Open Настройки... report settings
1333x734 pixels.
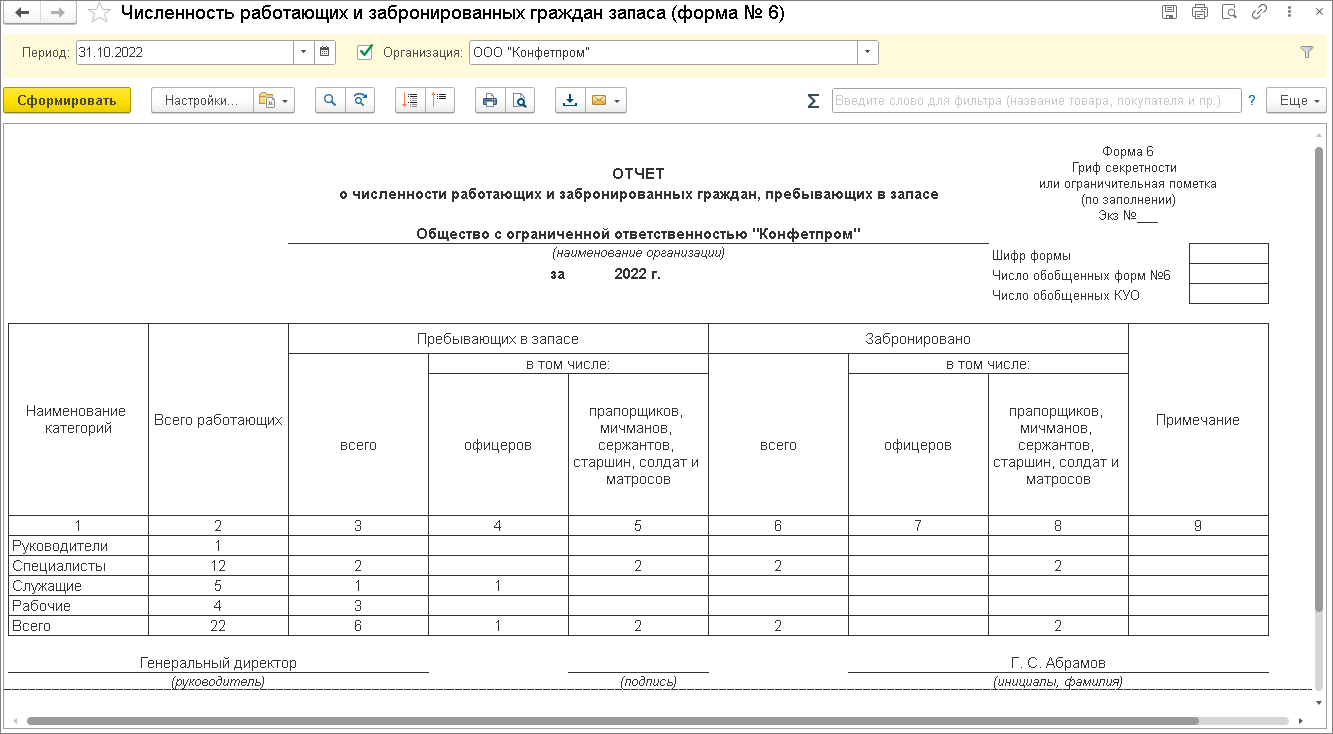(x=202, y=100)
